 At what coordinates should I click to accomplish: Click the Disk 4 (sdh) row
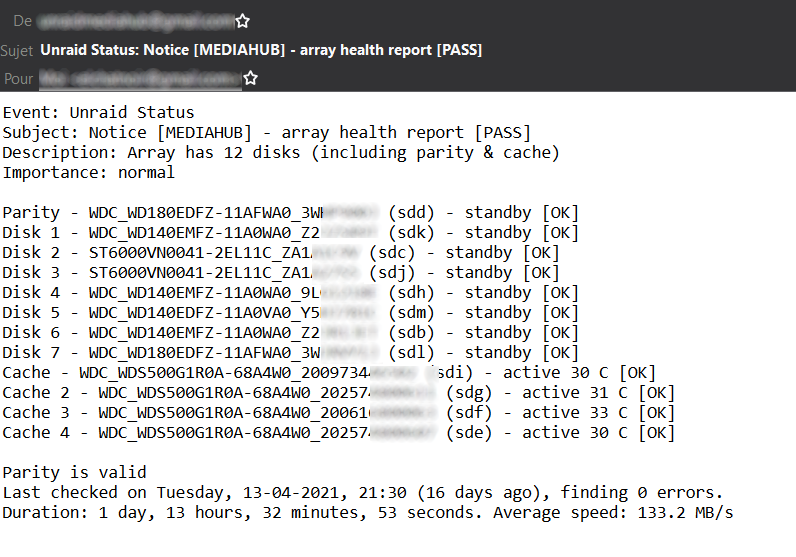click(x=290, y=293)
